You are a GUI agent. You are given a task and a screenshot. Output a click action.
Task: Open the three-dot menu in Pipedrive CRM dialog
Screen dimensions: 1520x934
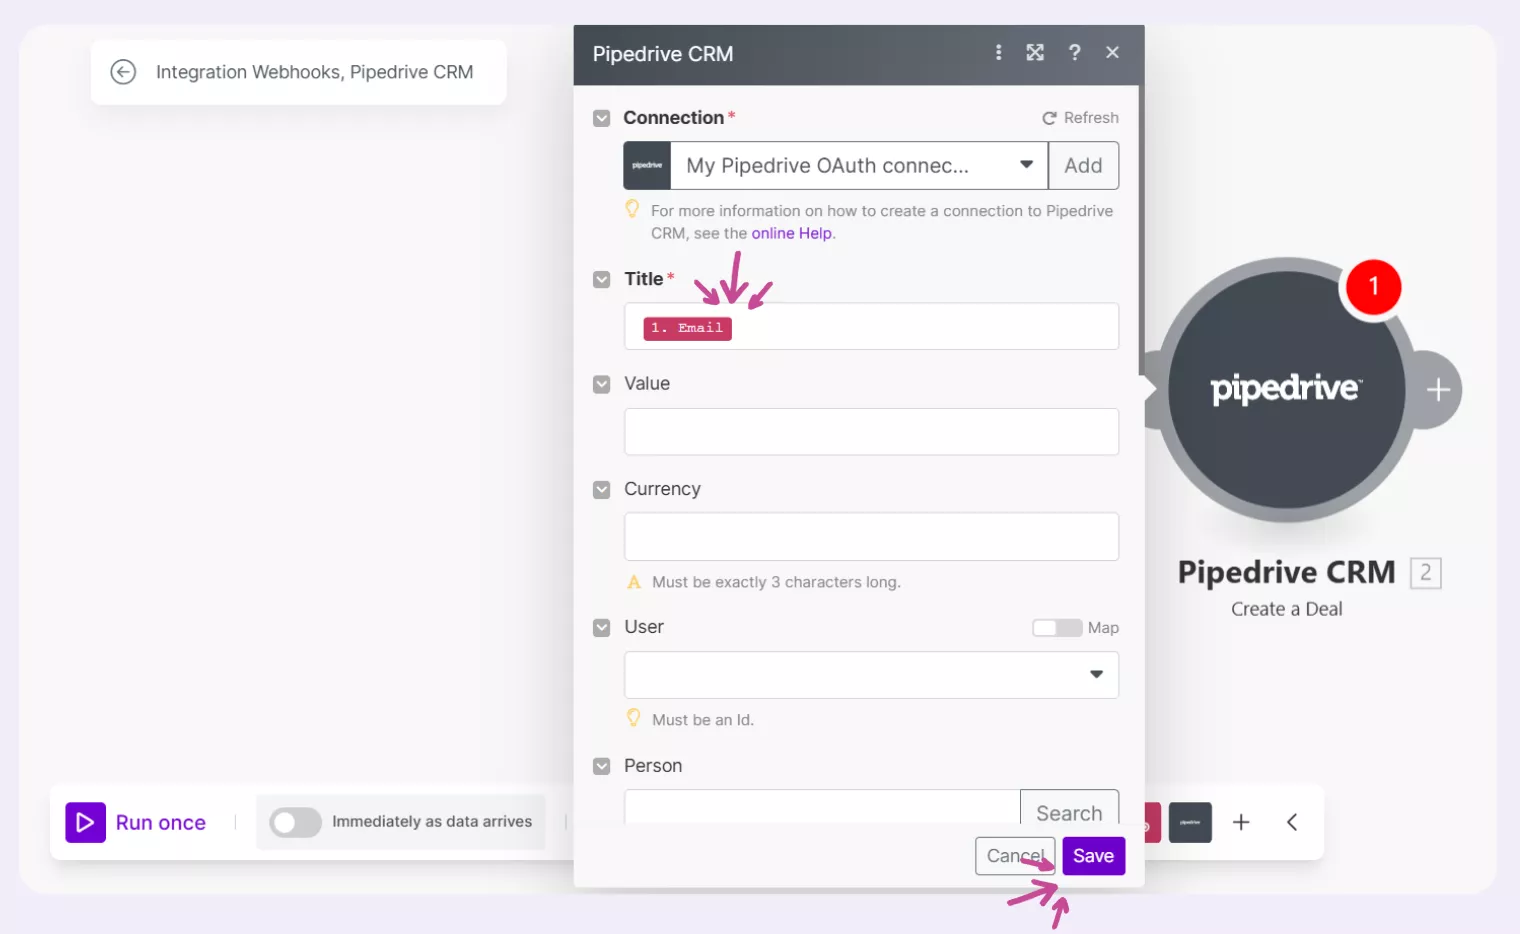(998, 52)
